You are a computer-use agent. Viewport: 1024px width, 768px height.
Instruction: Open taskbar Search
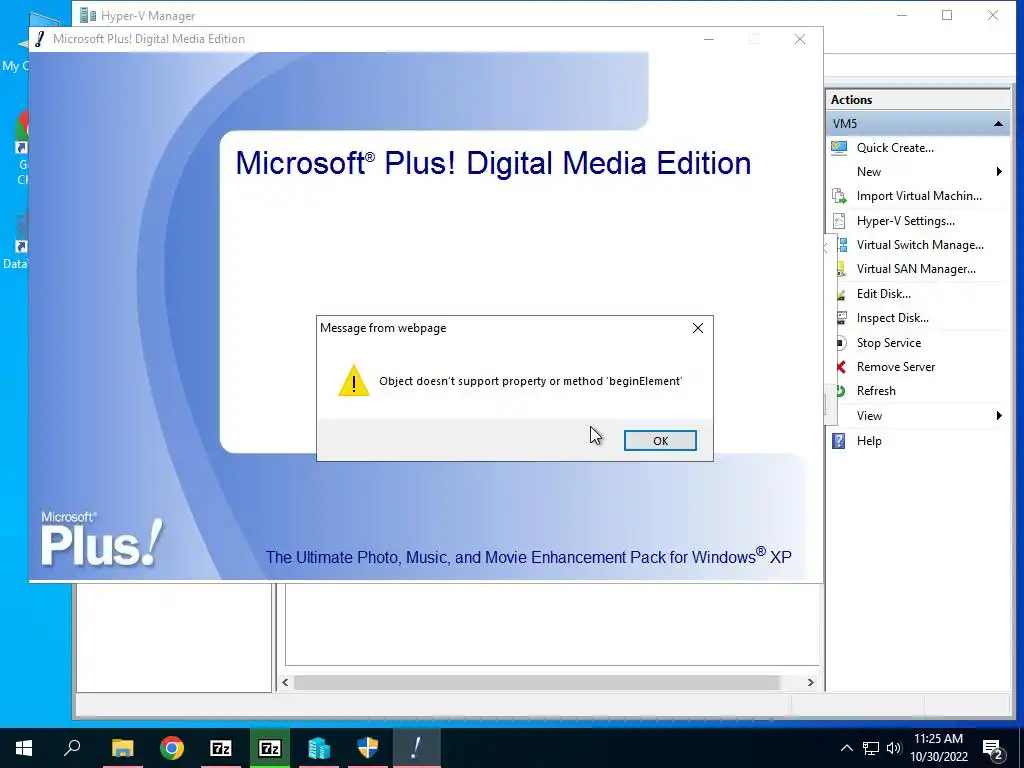tap(72, 748)
